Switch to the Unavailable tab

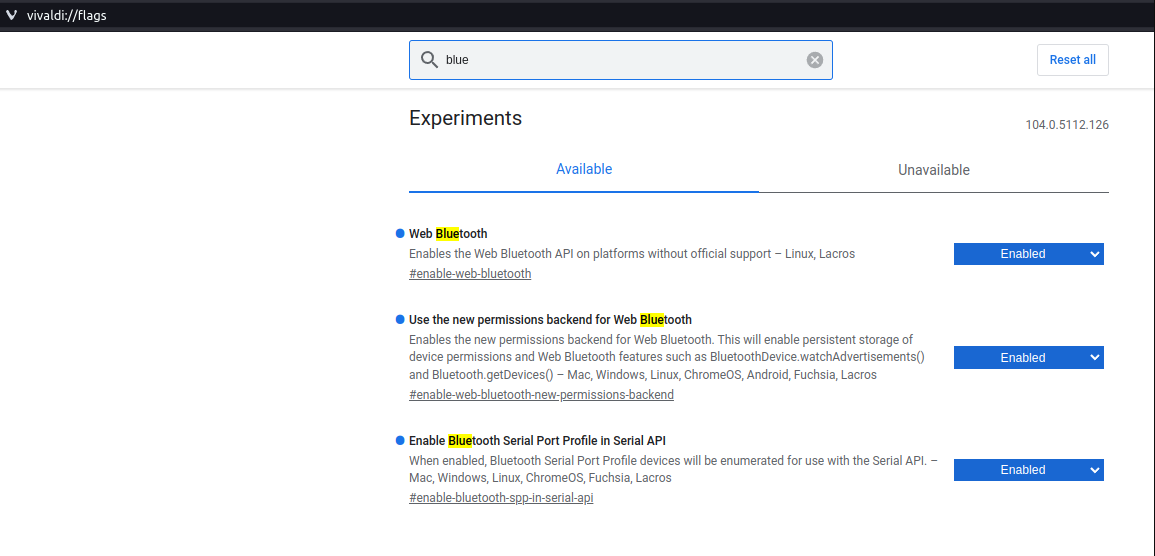click(933, 170)
